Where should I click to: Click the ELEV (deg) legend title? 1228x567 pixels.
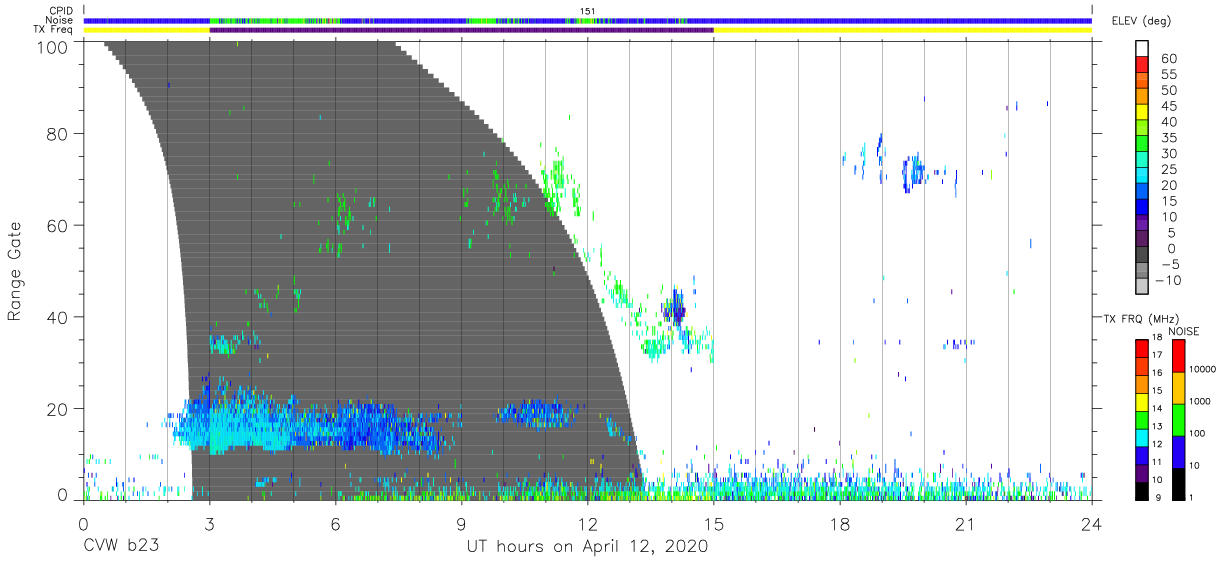1140,21
